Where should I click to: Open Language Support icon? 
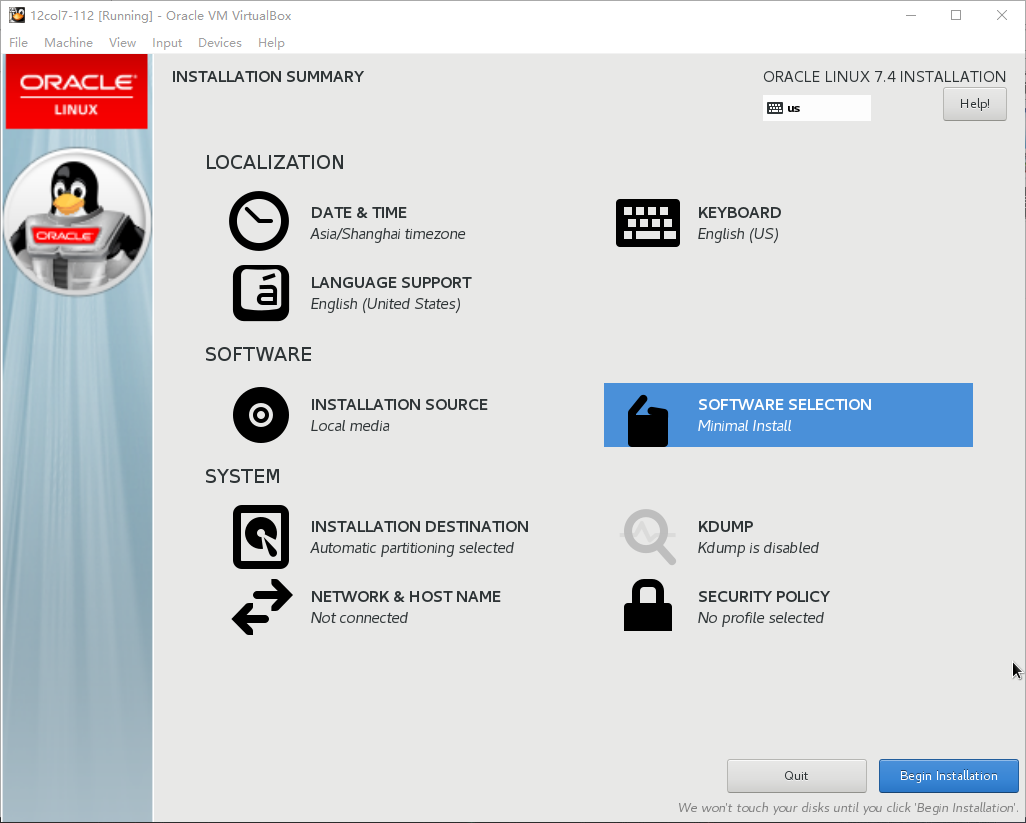point(260,292)
